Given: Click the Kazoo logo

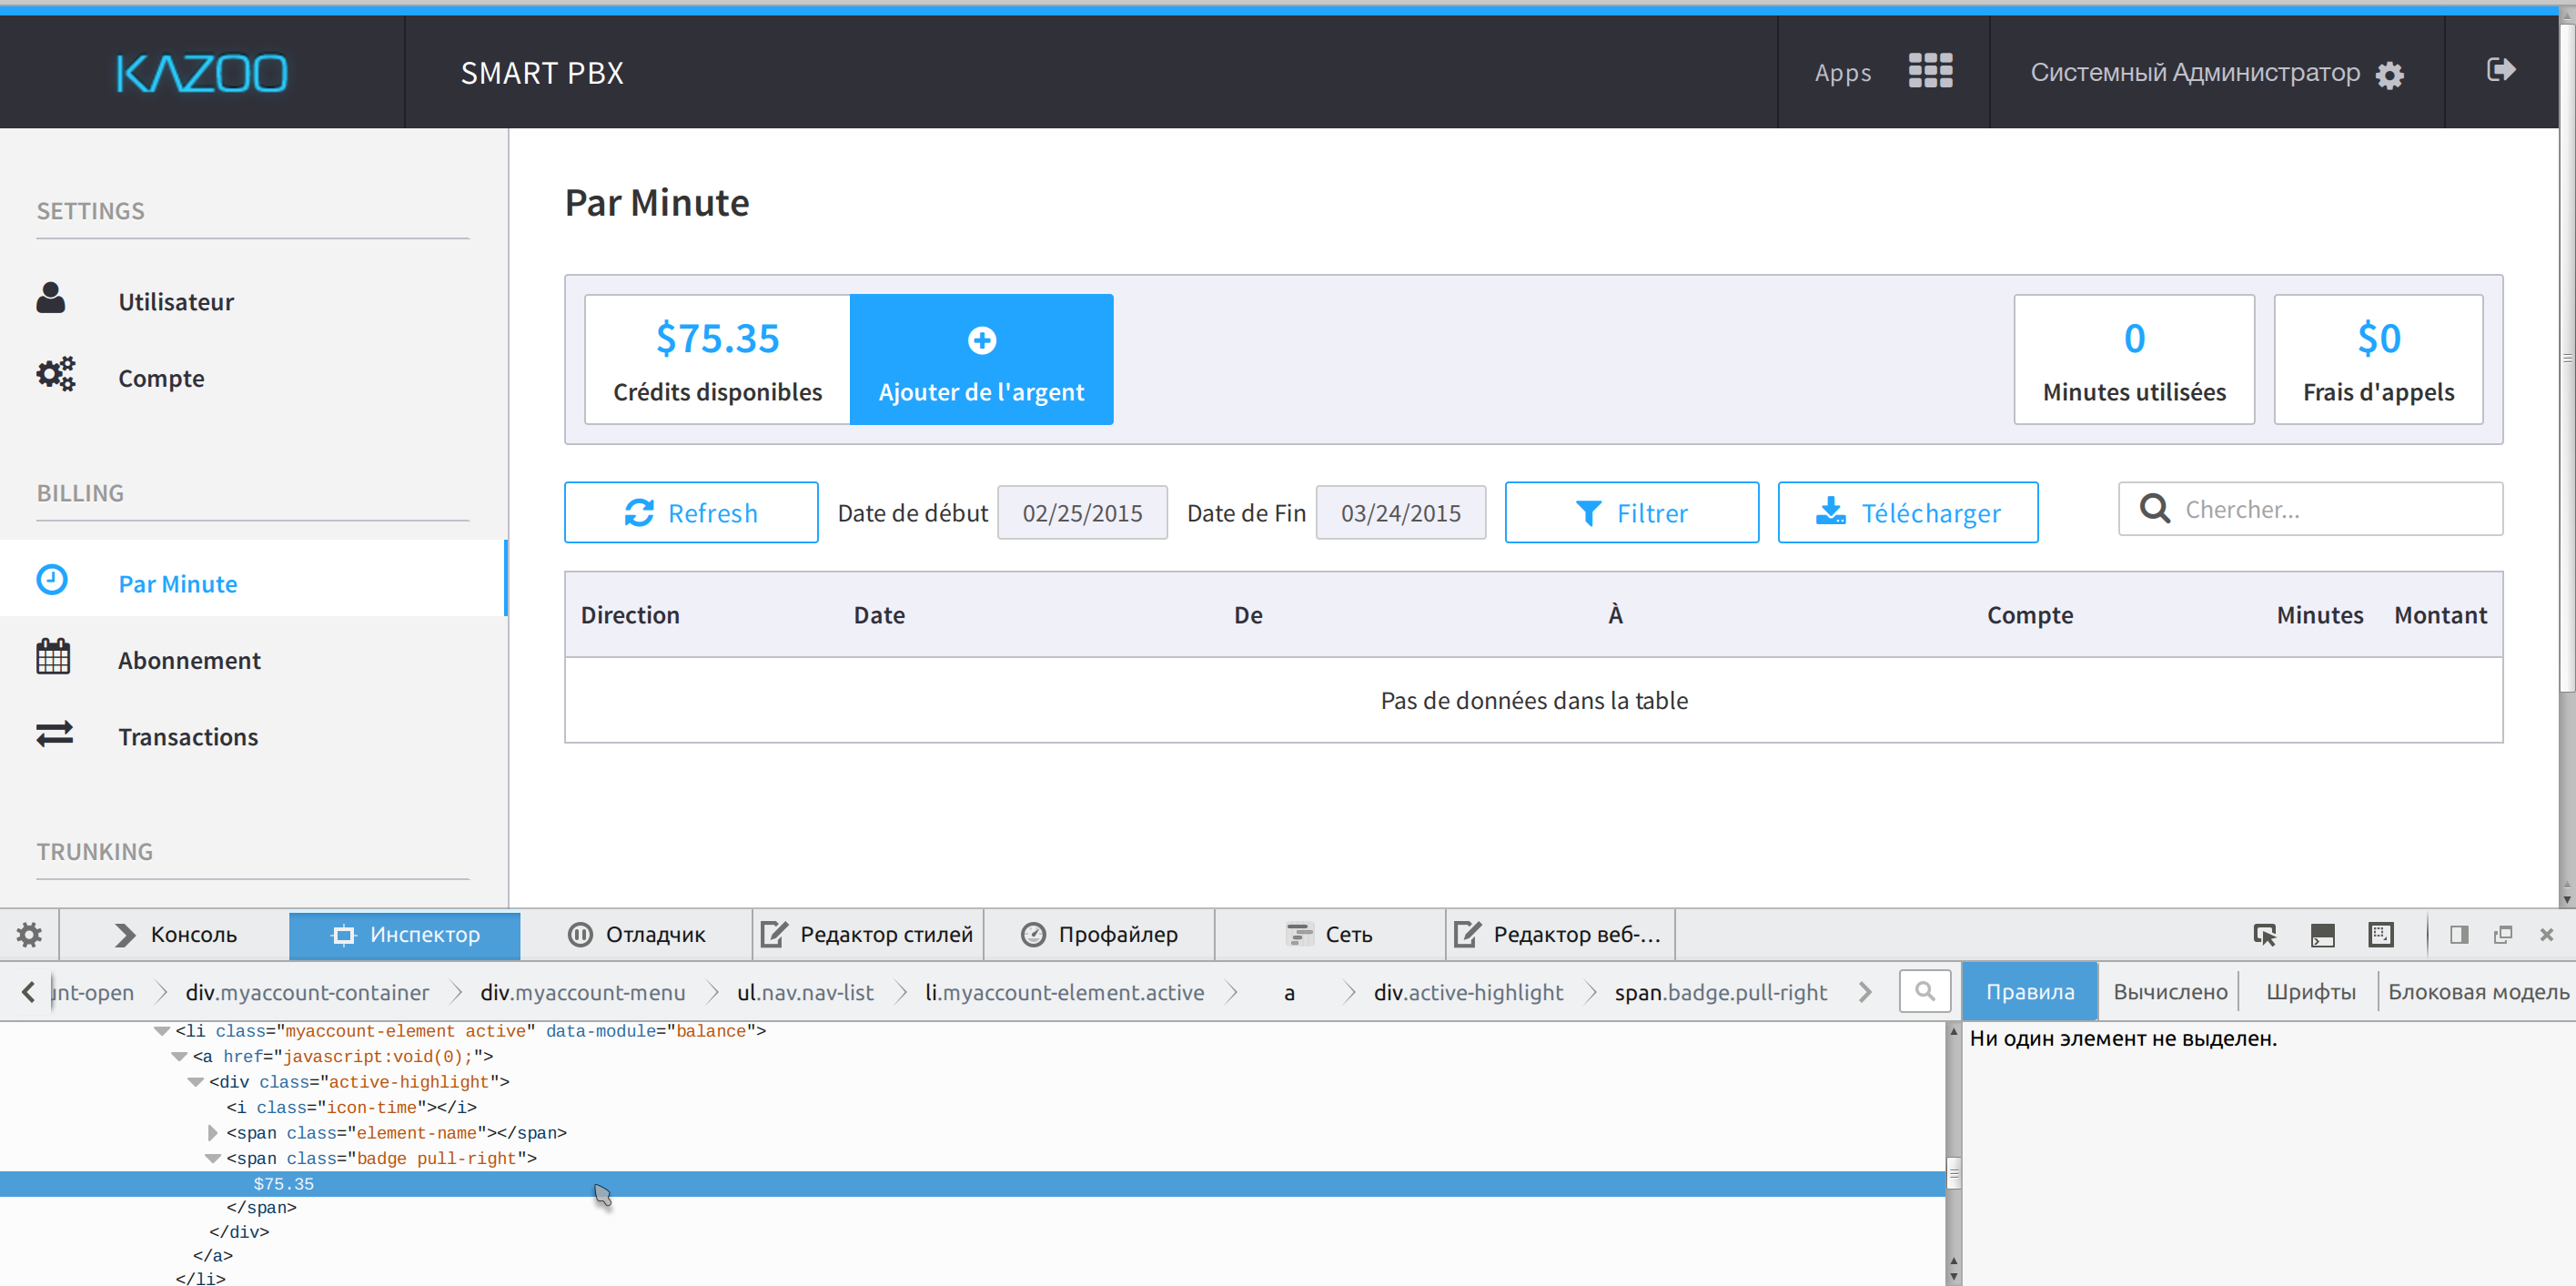Looking at the screenshot, I should click(x=202, y=73).
